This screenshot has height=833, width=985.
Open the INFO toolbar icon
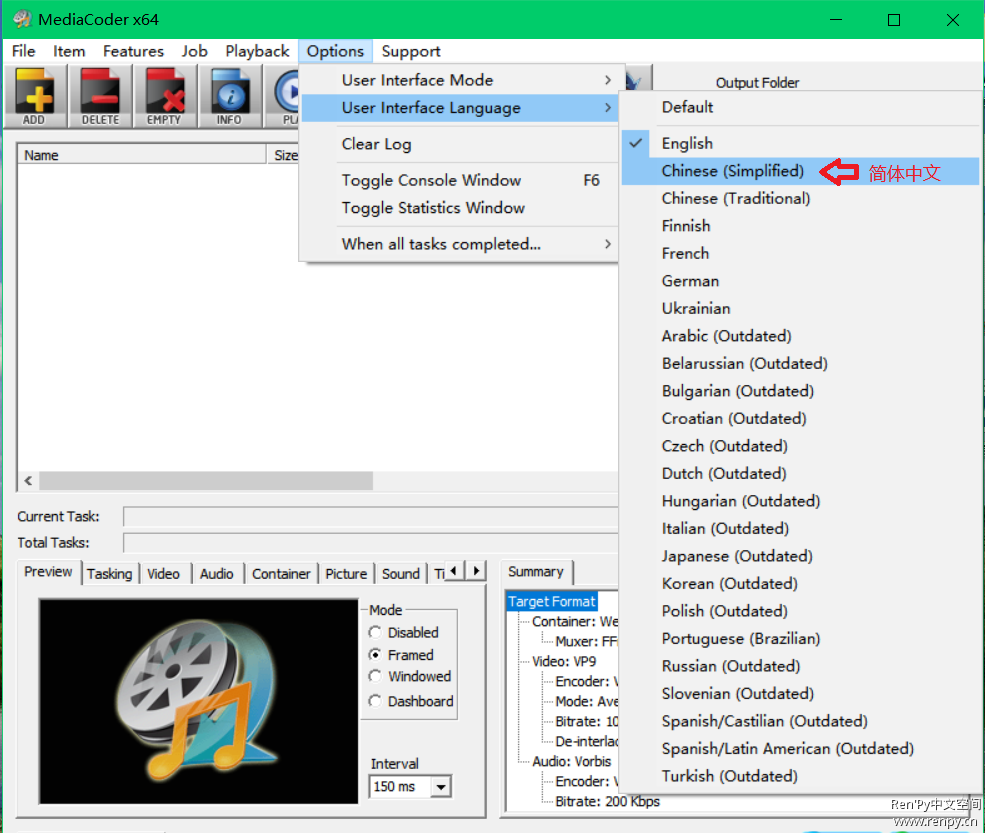coord(230,97)
